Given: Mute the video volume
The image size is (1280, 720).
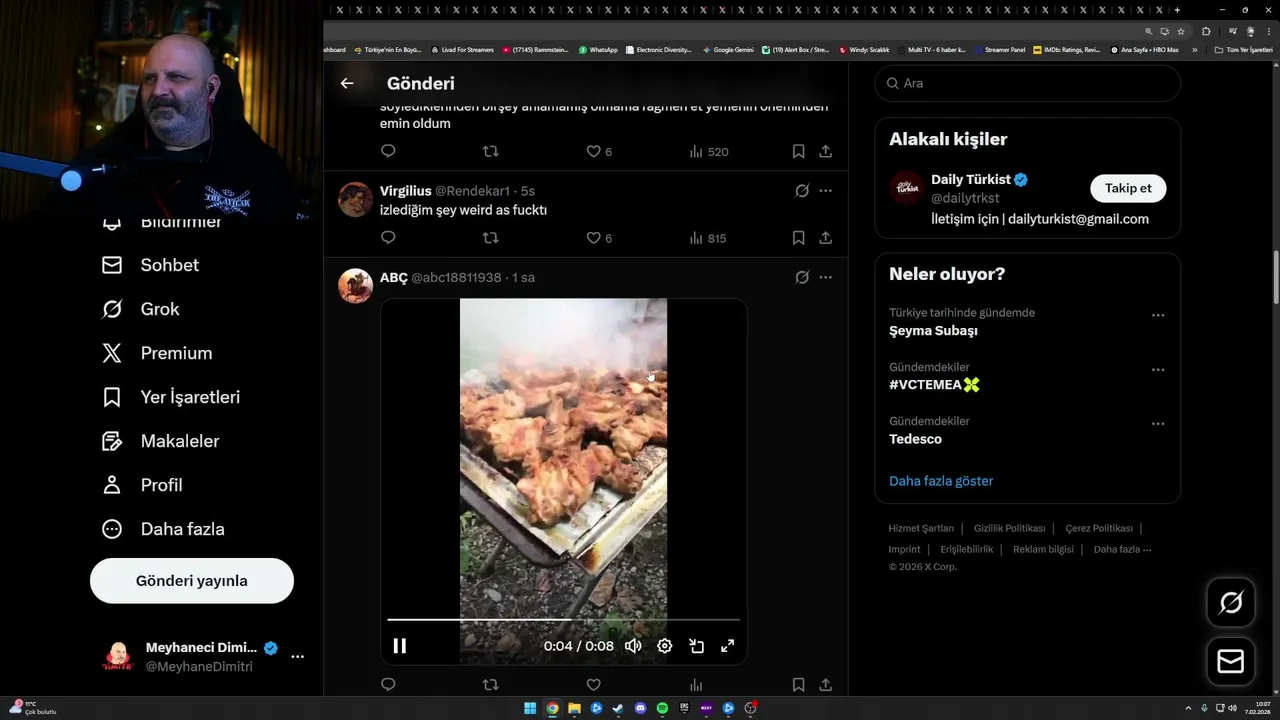Looking at the screenshot, I should pos(633,646).
